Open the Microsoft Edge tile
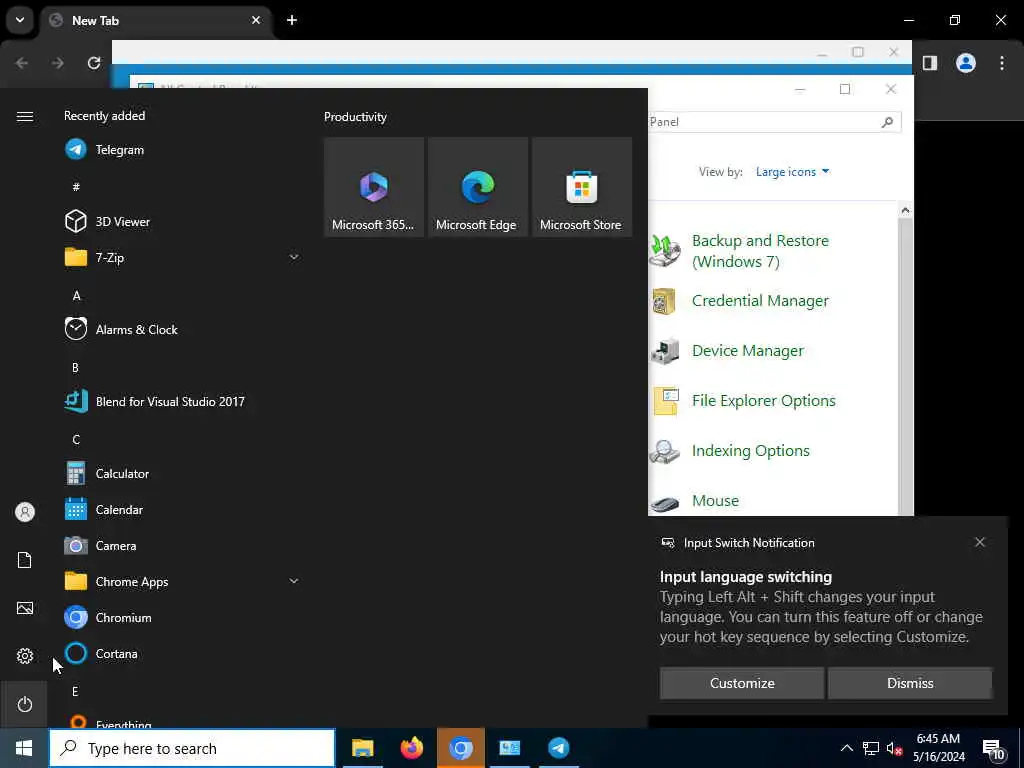1024x768 pixels. pyautogui.click(x=477, y=187)
